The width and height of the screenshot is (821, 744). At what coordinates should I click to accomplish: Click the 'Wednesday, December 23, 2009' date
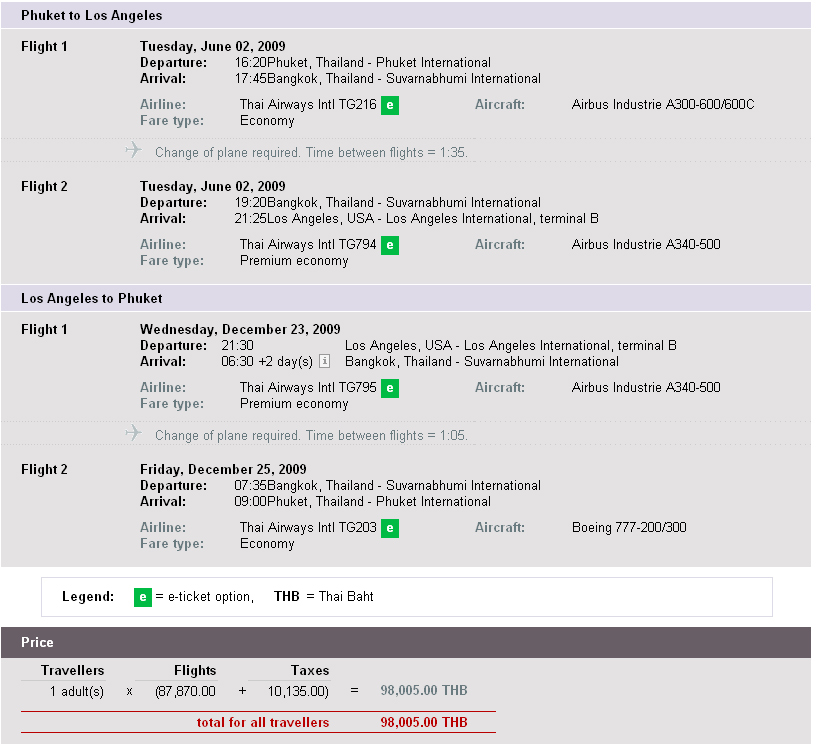(x=240, y=329)
